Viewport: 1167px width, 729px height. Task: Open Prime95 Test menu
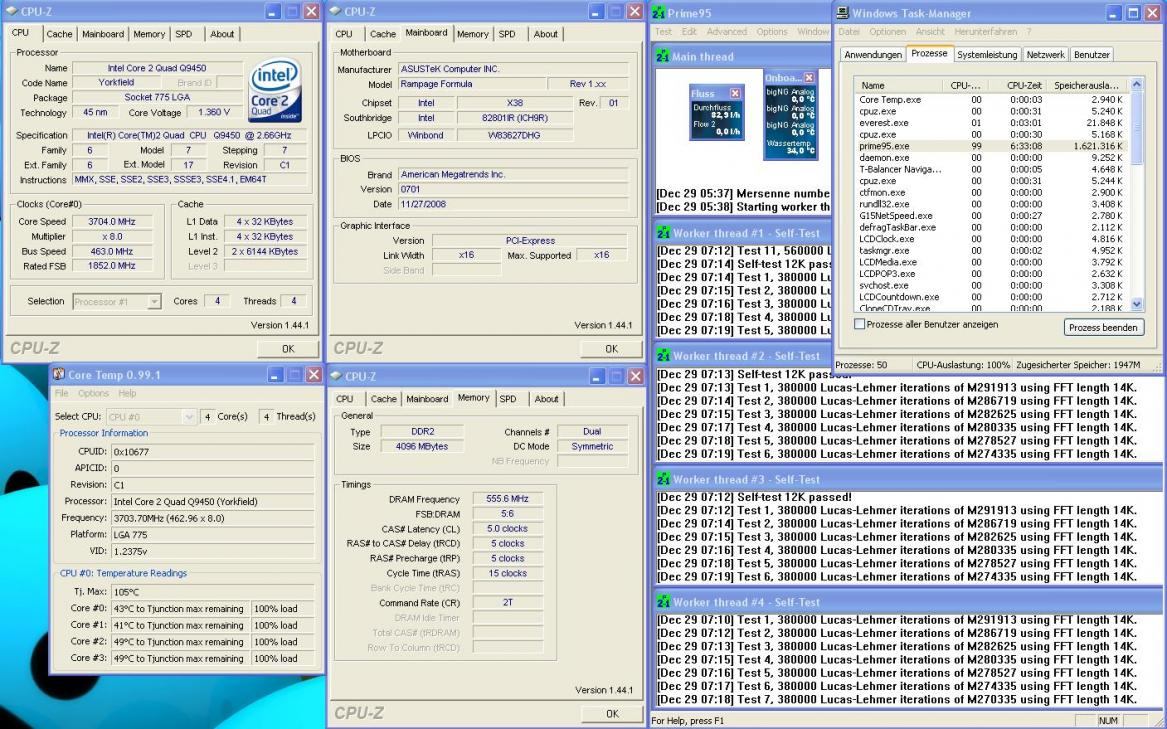[x=663, y=32]
